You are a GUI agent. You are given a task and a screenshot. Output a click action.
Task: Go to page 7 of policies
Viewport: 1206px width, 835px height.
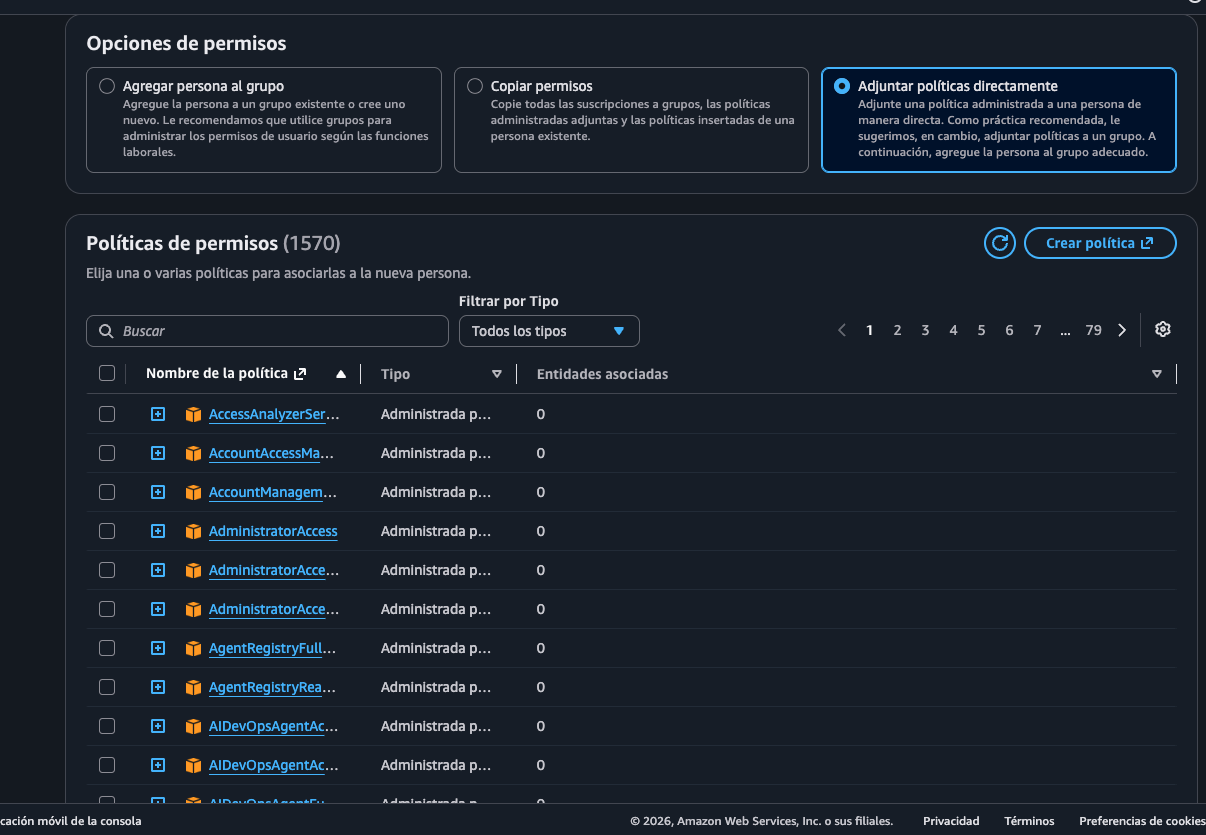click(1038, 330)
